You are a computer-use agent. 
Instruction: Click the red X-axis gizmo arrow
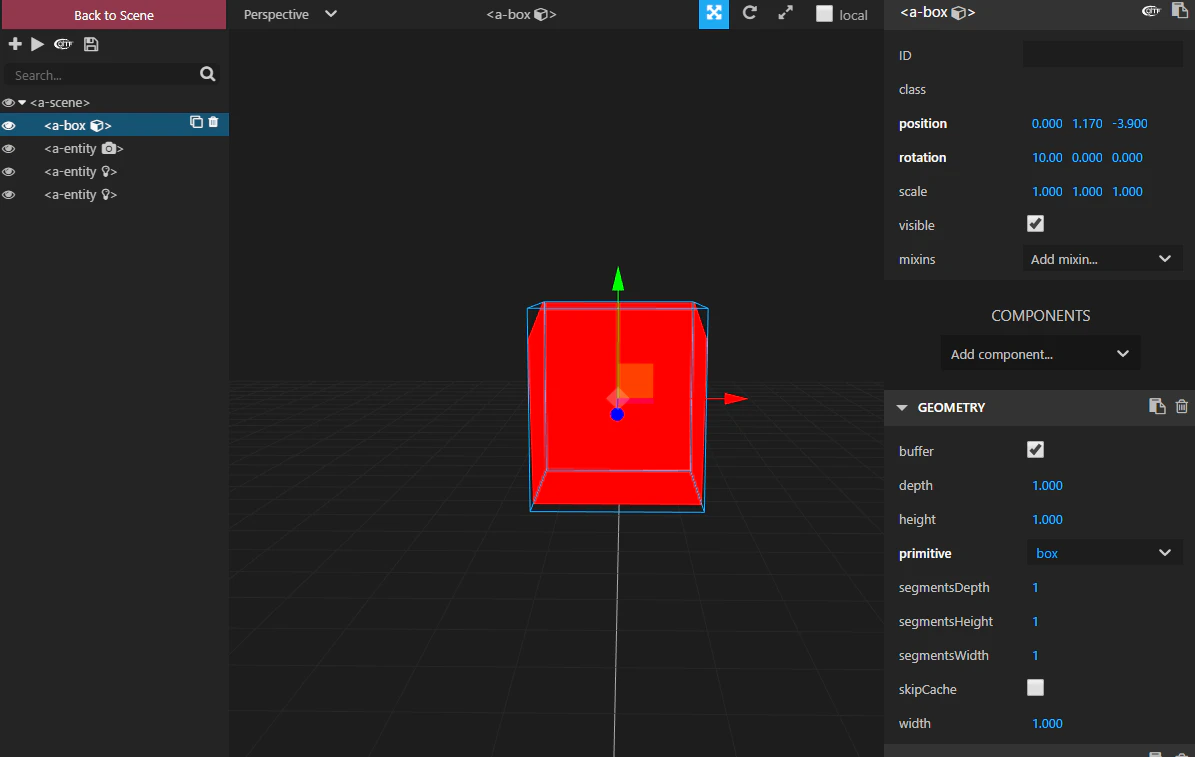point(735,398)
